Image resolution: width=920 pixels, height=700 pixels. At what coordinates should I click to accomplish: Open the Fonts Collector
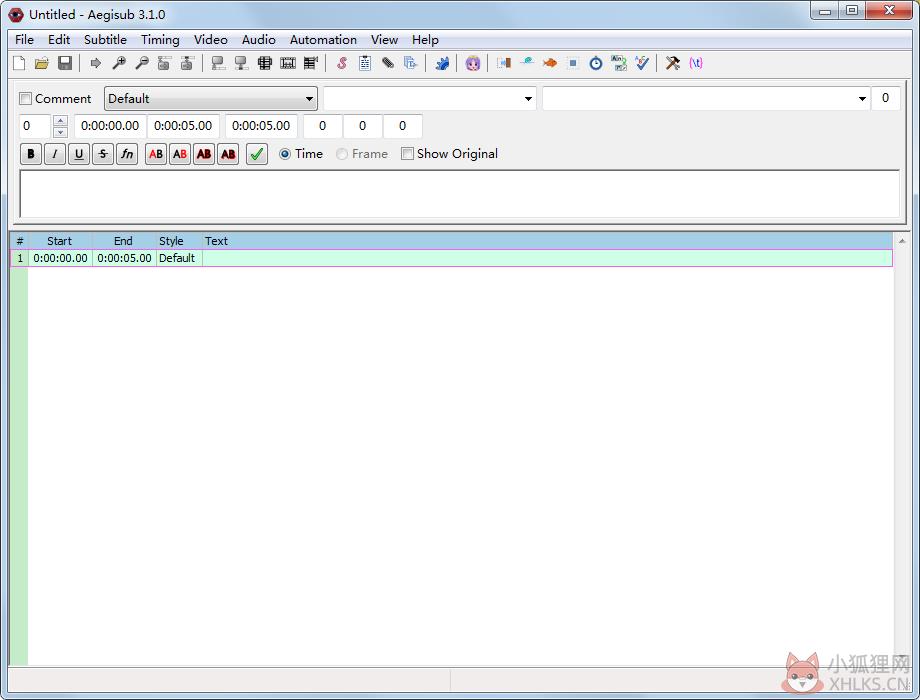pyautogui.click(x=410, y=63)
